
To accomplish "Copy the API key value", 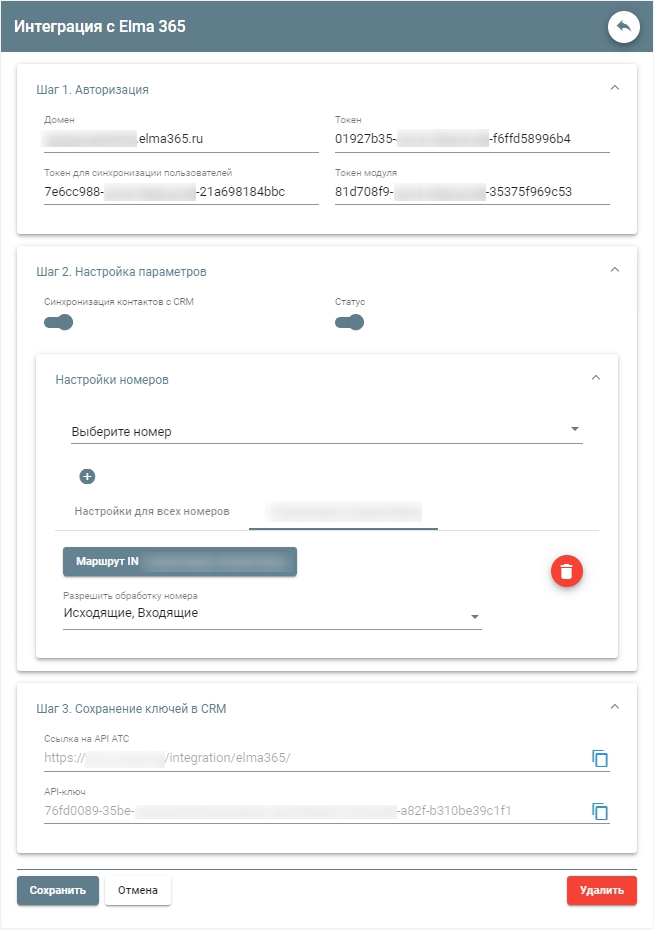I will coord(600,811).
